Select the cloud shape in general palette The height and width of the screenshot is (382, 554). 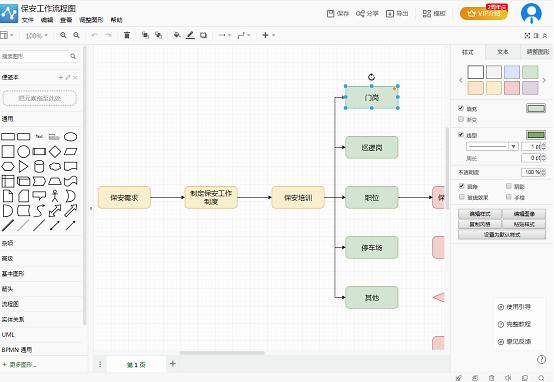click(x=55, y=166)
